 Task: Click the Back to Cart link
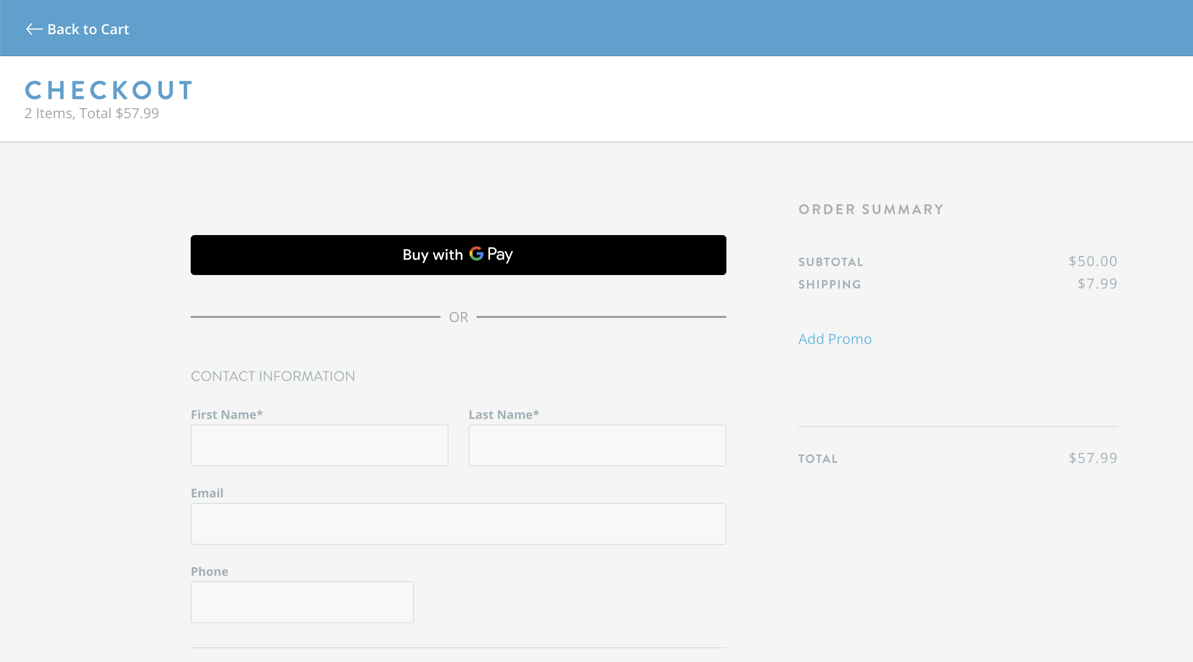click(x=87, y=29)
